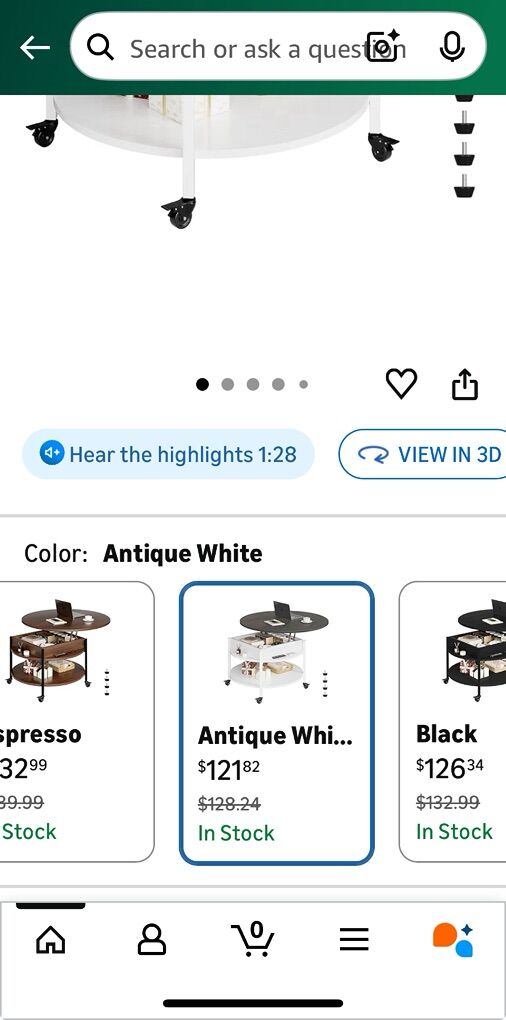This screenshot has height=1020, width=506.
Task: Select third image carousel dot
Action: point(253,384)
